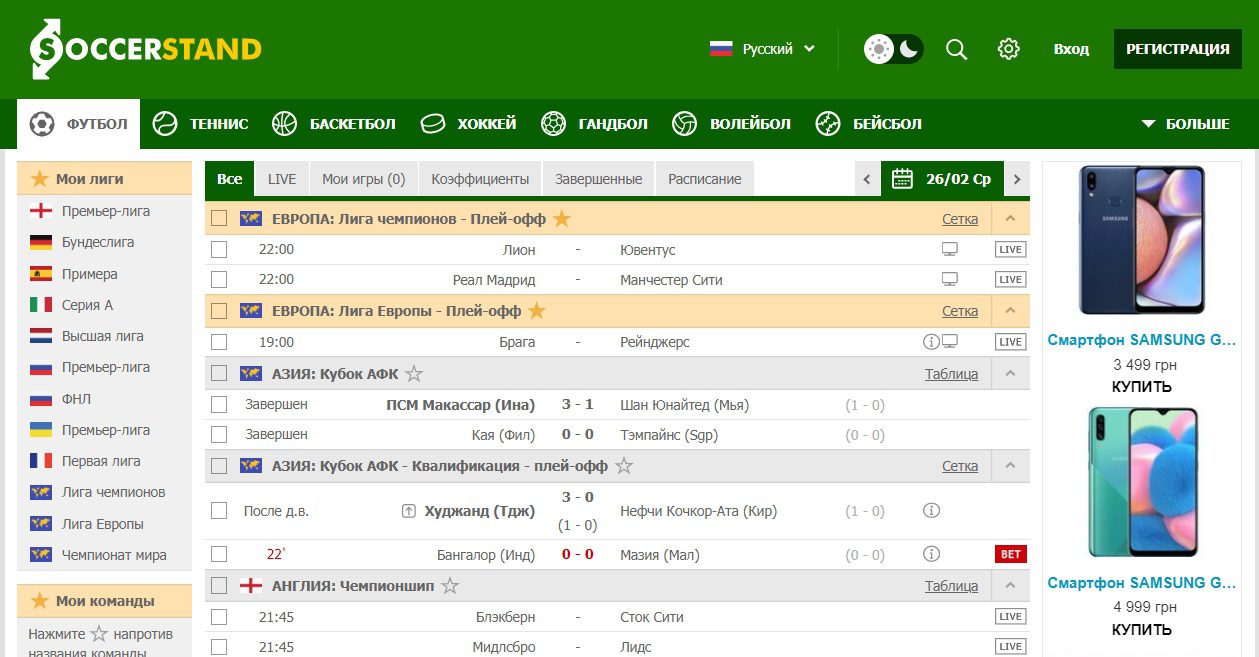Image resolution: width=1259 pixels, height=657 pixels.
Task: Toggle the light/dark theme switch
Action: pos(894,49)
